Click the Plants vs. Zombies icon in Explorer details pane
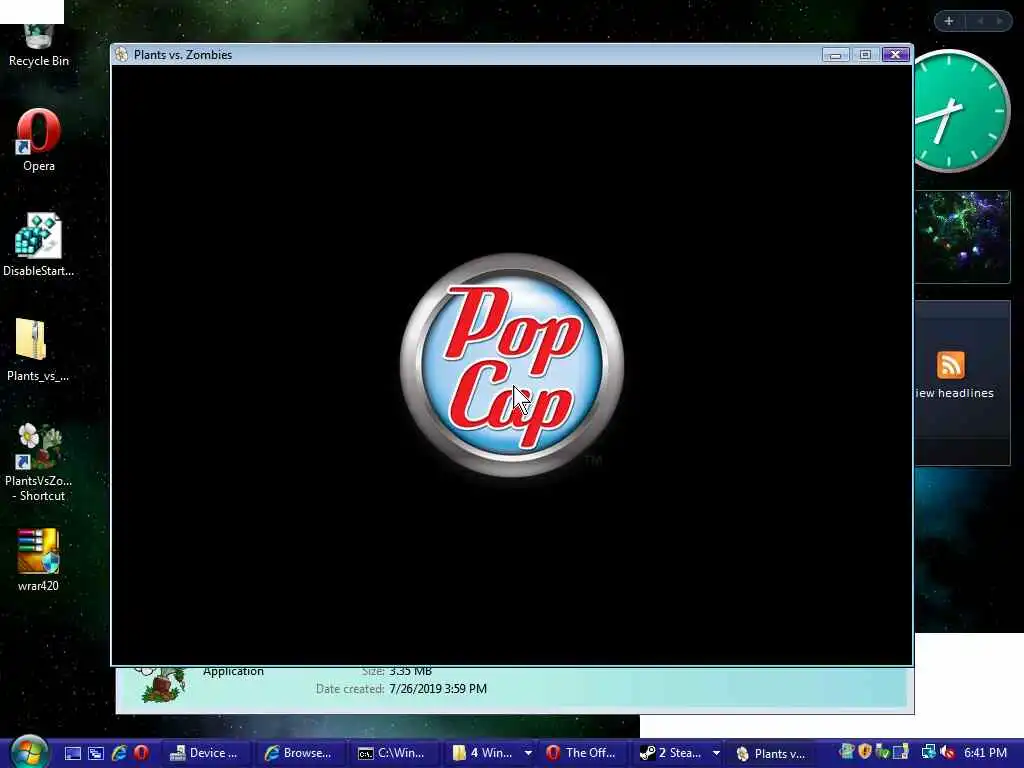This screenshot has height=768, width=1024. tap(161, 684)
